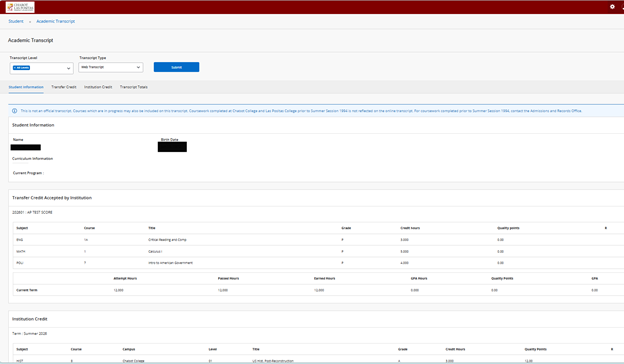Click the Current Program label
This screenshot has height=364, width=624.
28,173
